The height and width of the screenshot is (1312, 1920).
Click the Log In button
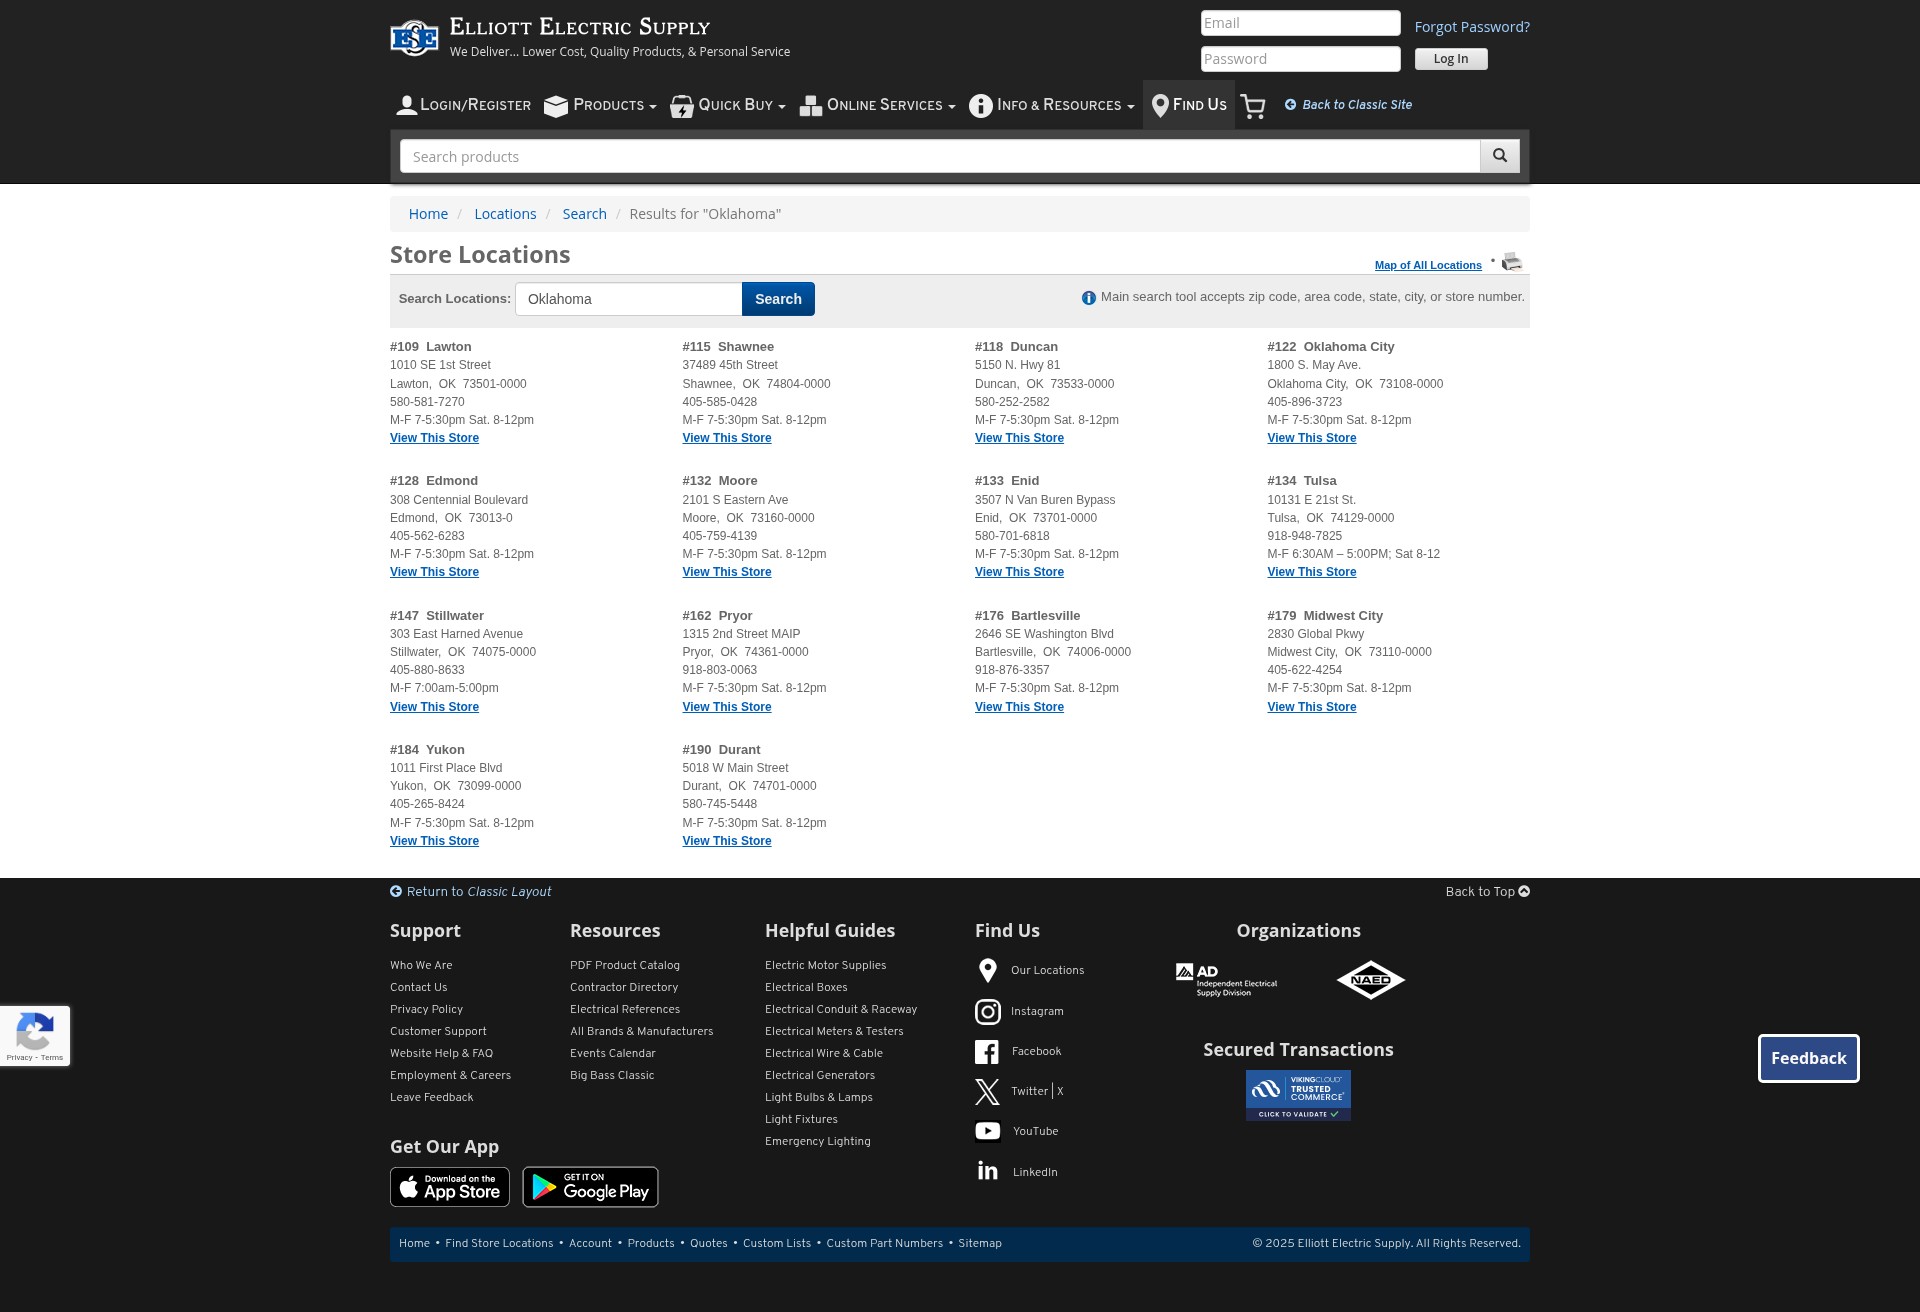click(1451, 59)
